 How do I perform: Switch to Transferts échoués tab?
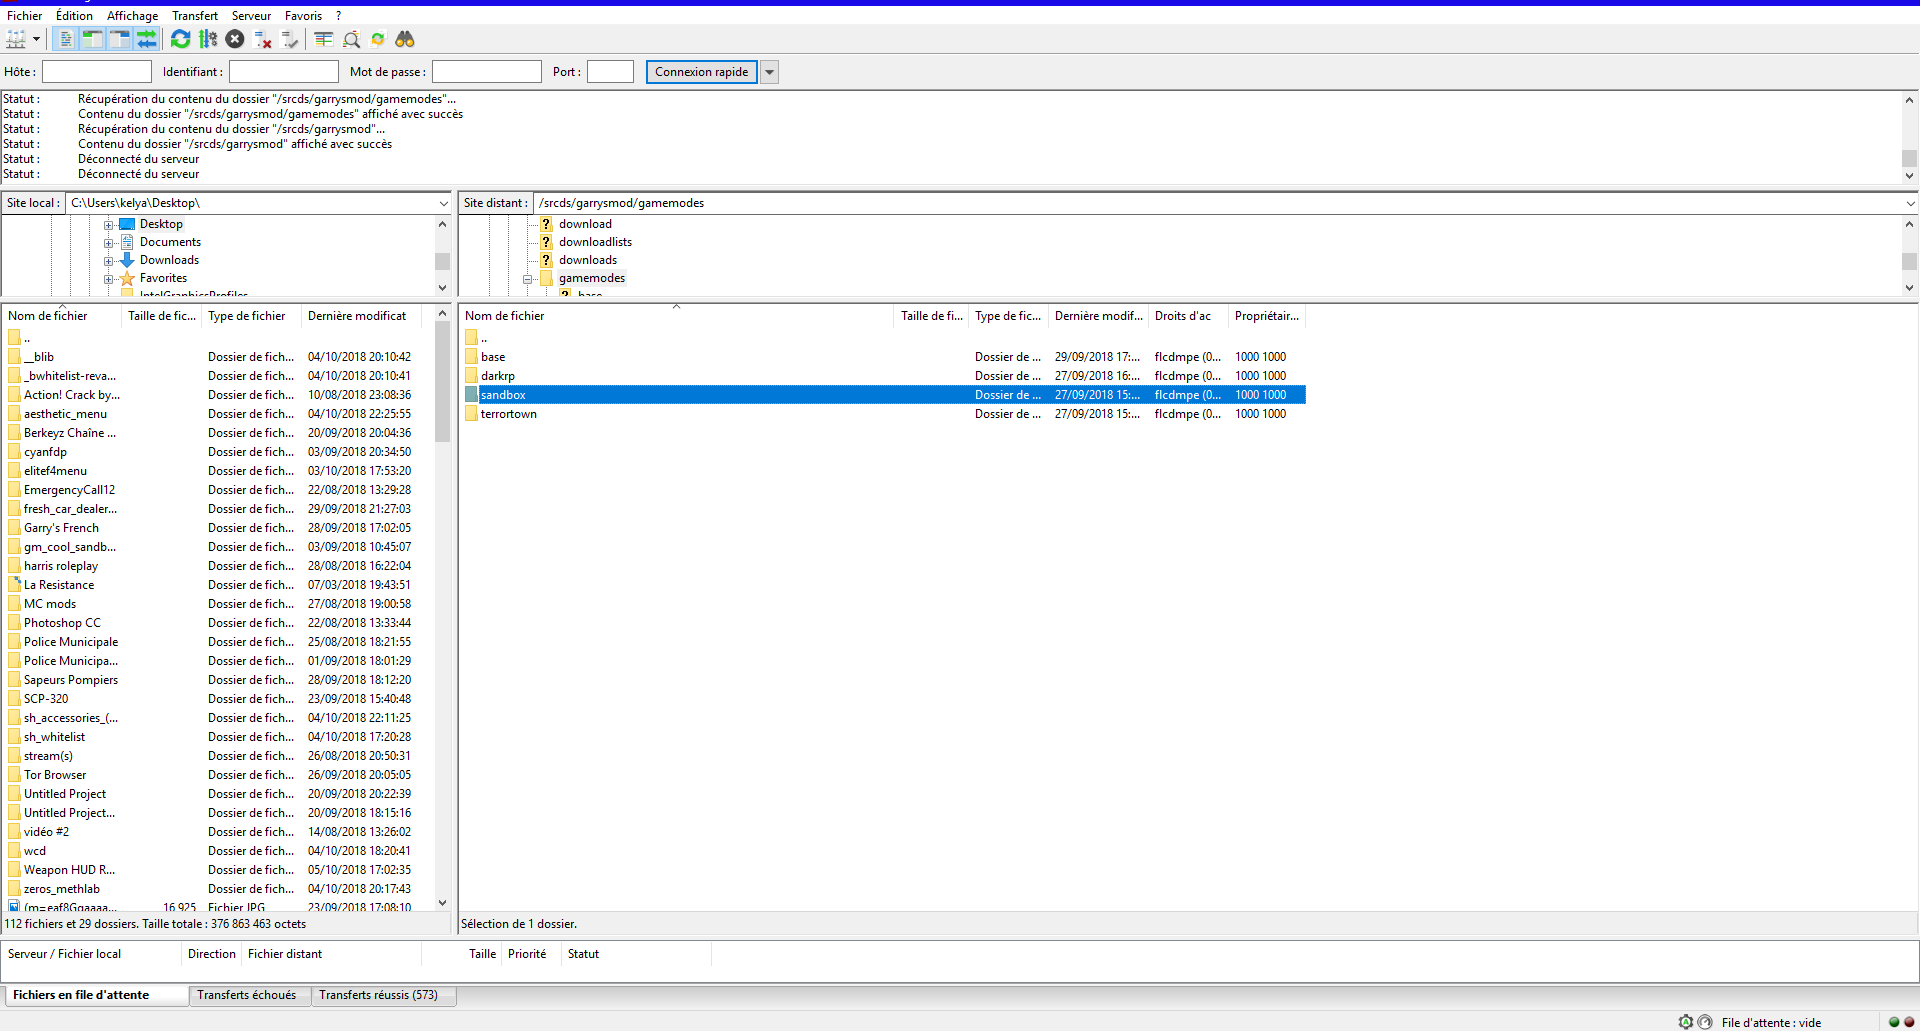tap(247, 995)
